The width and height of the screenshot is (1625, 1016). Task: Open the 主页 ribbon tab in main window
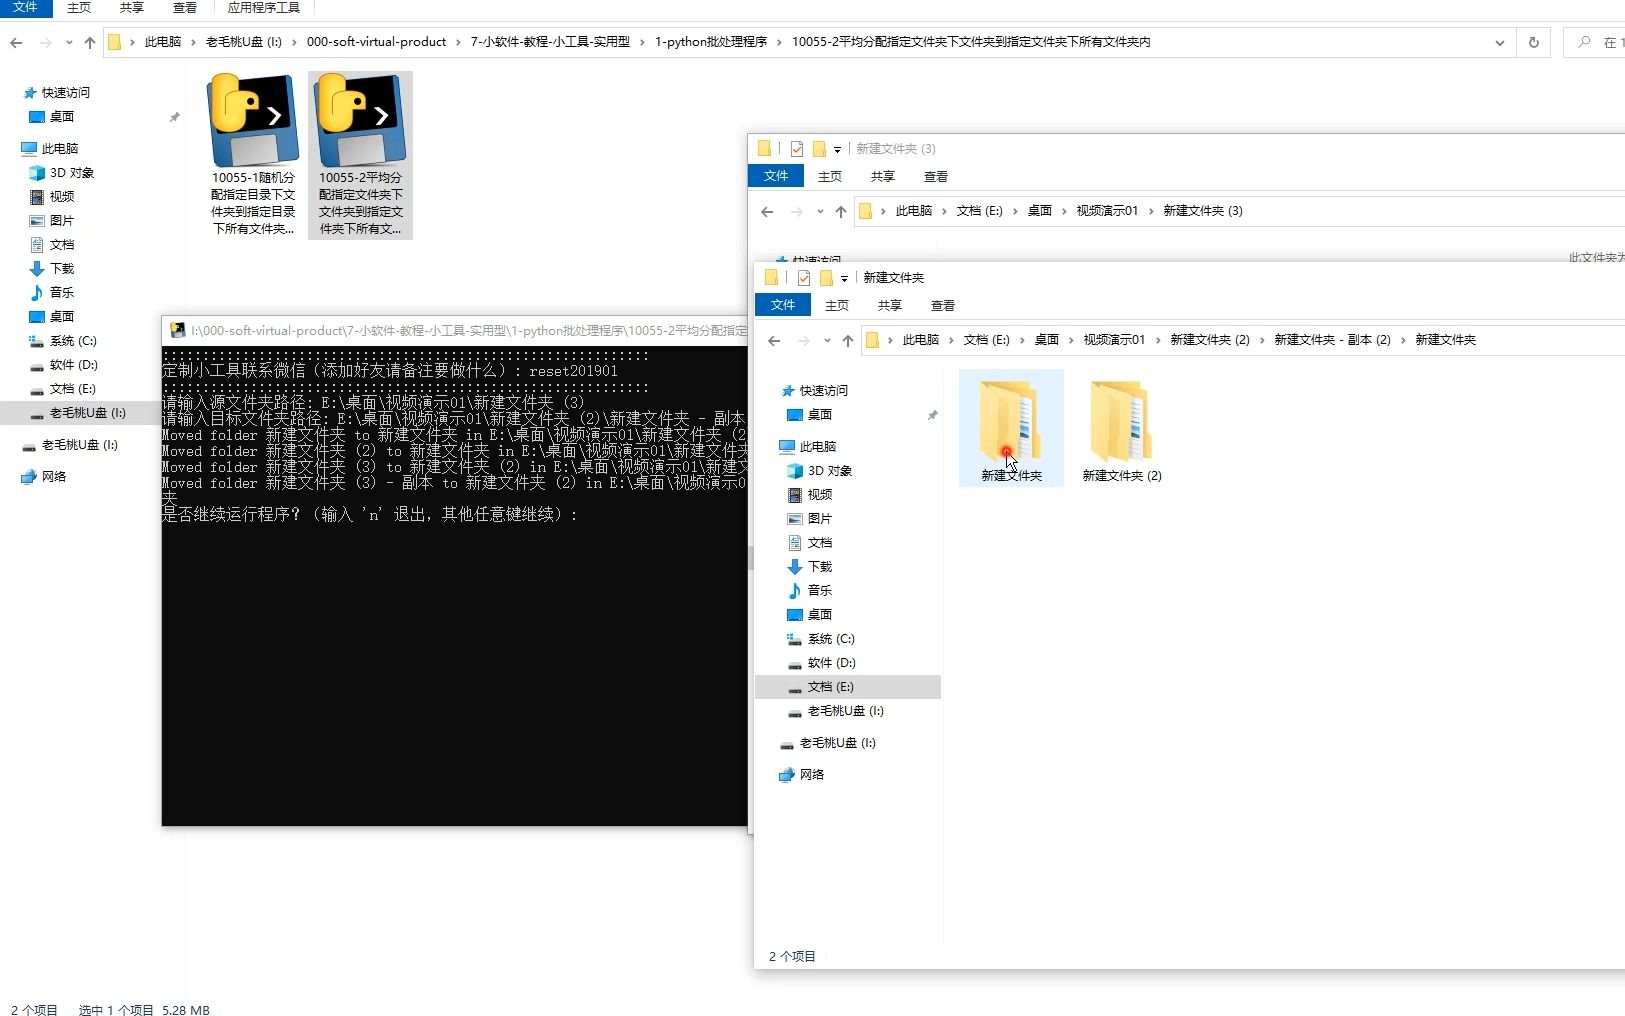[79, 7]
